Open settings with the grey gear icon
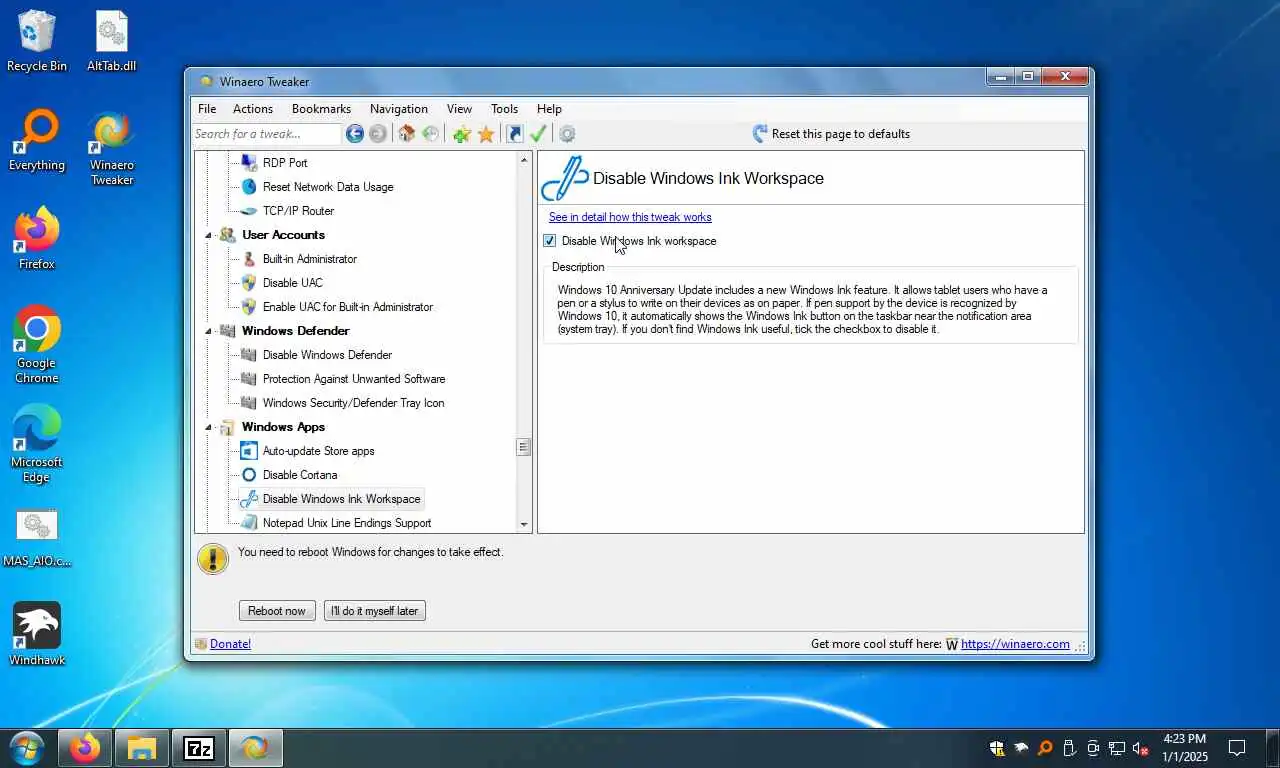The width and height of the screenshot is (1280, 768). pyautogui.click(x=567, y=134)
